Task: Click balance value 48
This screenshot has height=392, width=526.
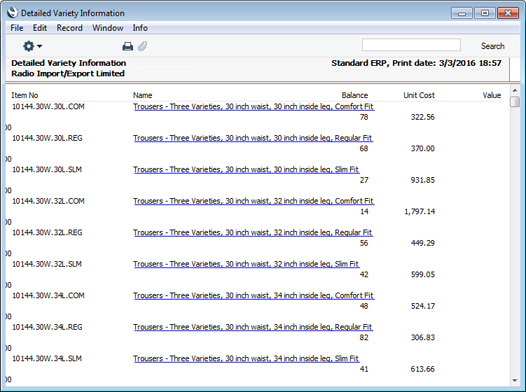Action: 364,306
